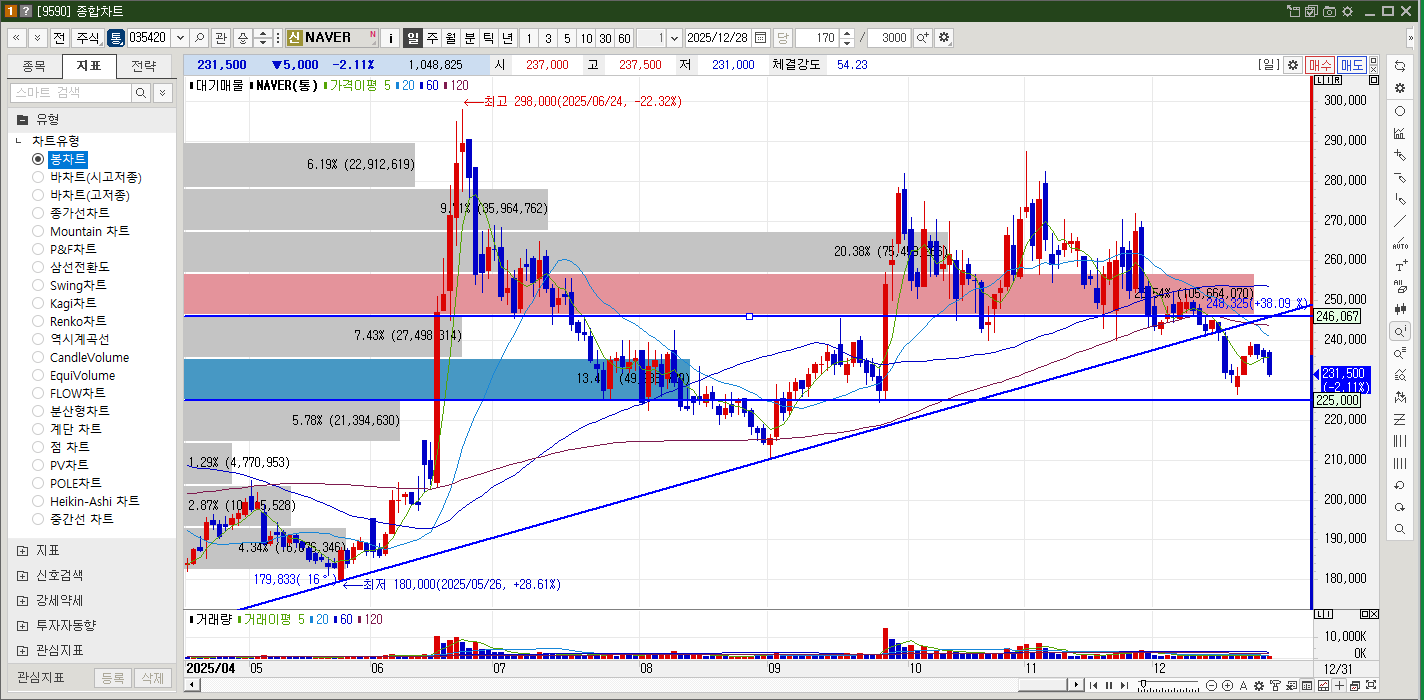Expand the 지표 tree node
Viewport: 1424px width, 700px height.
(x=23, y=551)
